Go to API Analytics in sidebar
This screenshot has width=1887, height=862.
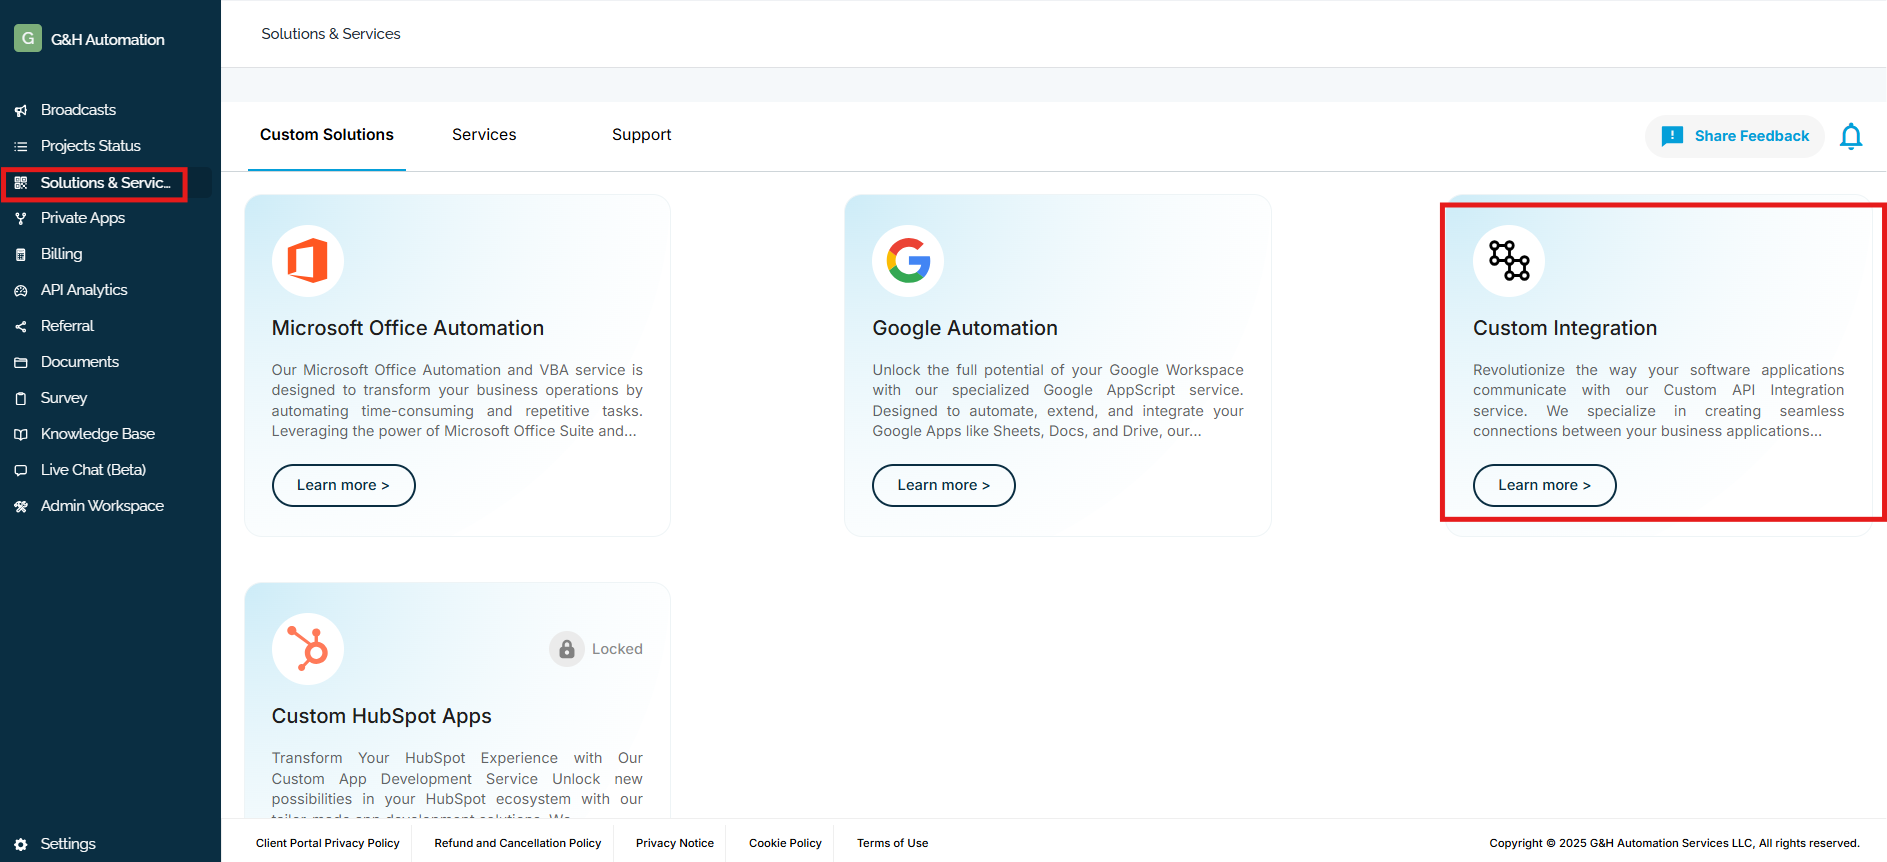pos(84,290)
